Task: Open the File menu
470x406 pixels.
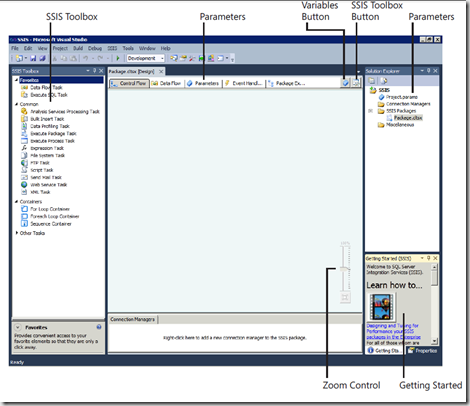Action: coord(15,48)
